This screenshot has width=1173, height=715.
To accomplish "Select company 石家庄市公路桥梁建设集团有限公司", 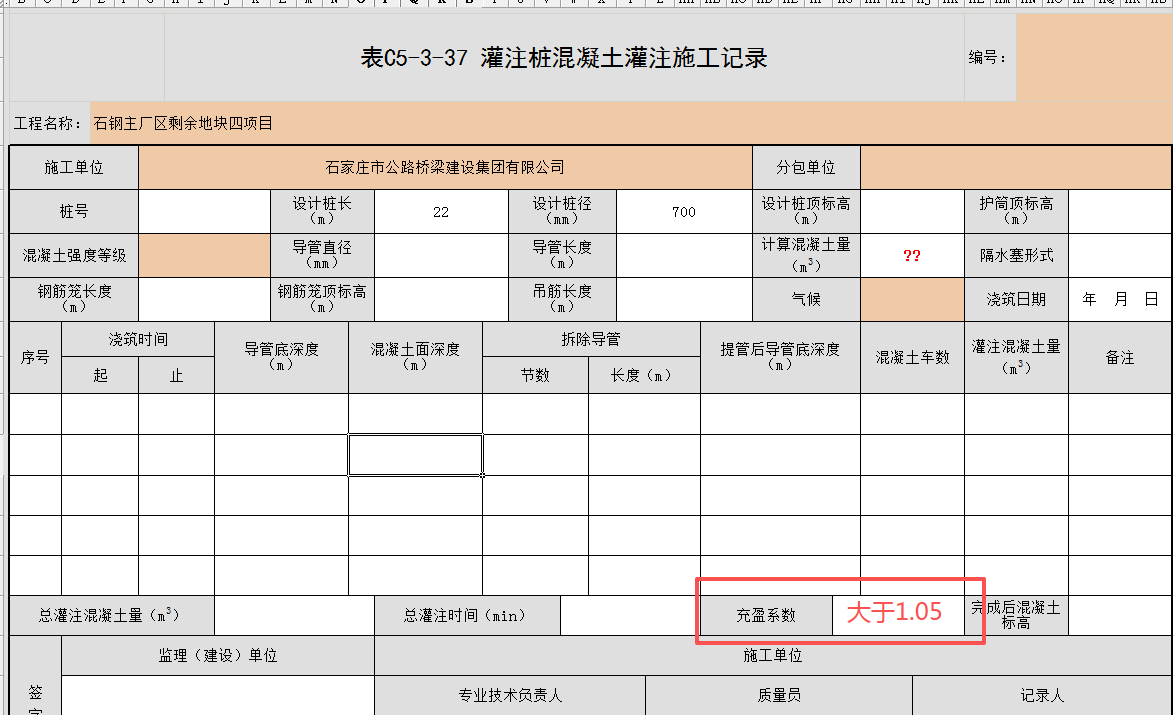I will [x=445, y=168].
